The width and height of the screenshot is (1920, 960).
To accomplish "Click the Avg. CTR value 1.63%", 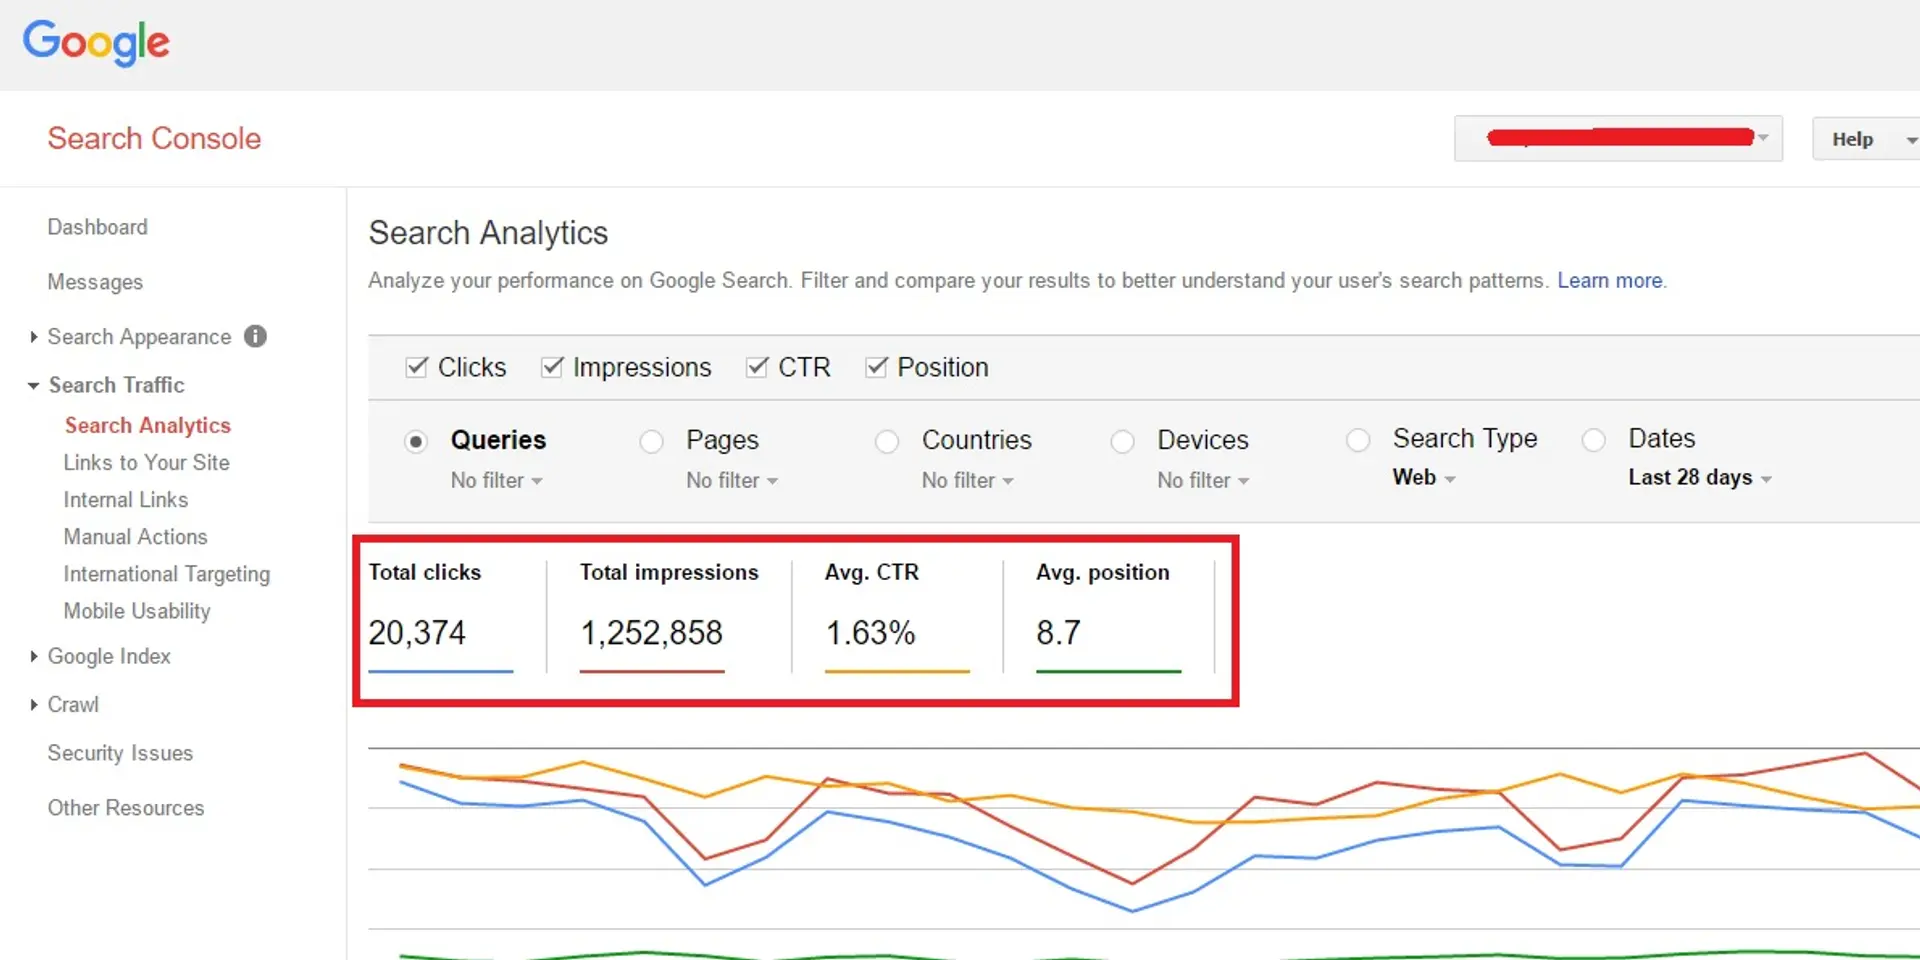I will pyautogui.click(x=870, y=633).
